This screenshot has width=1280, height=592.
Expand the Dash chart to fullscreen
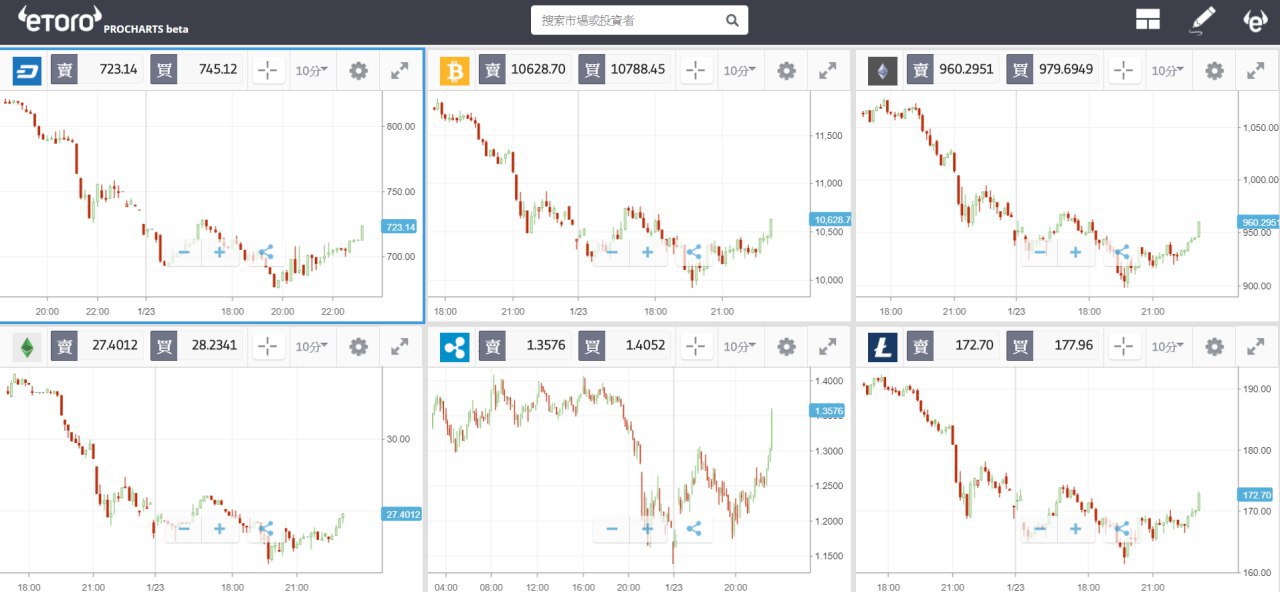pos(399,70)
